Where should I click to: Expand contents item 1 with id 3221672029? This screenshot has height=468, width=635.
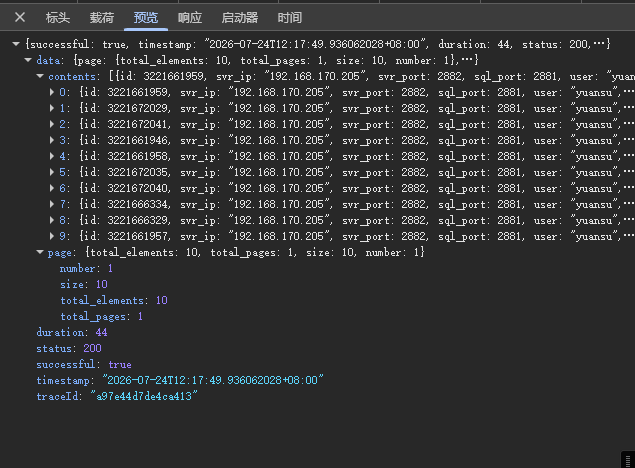52,108
